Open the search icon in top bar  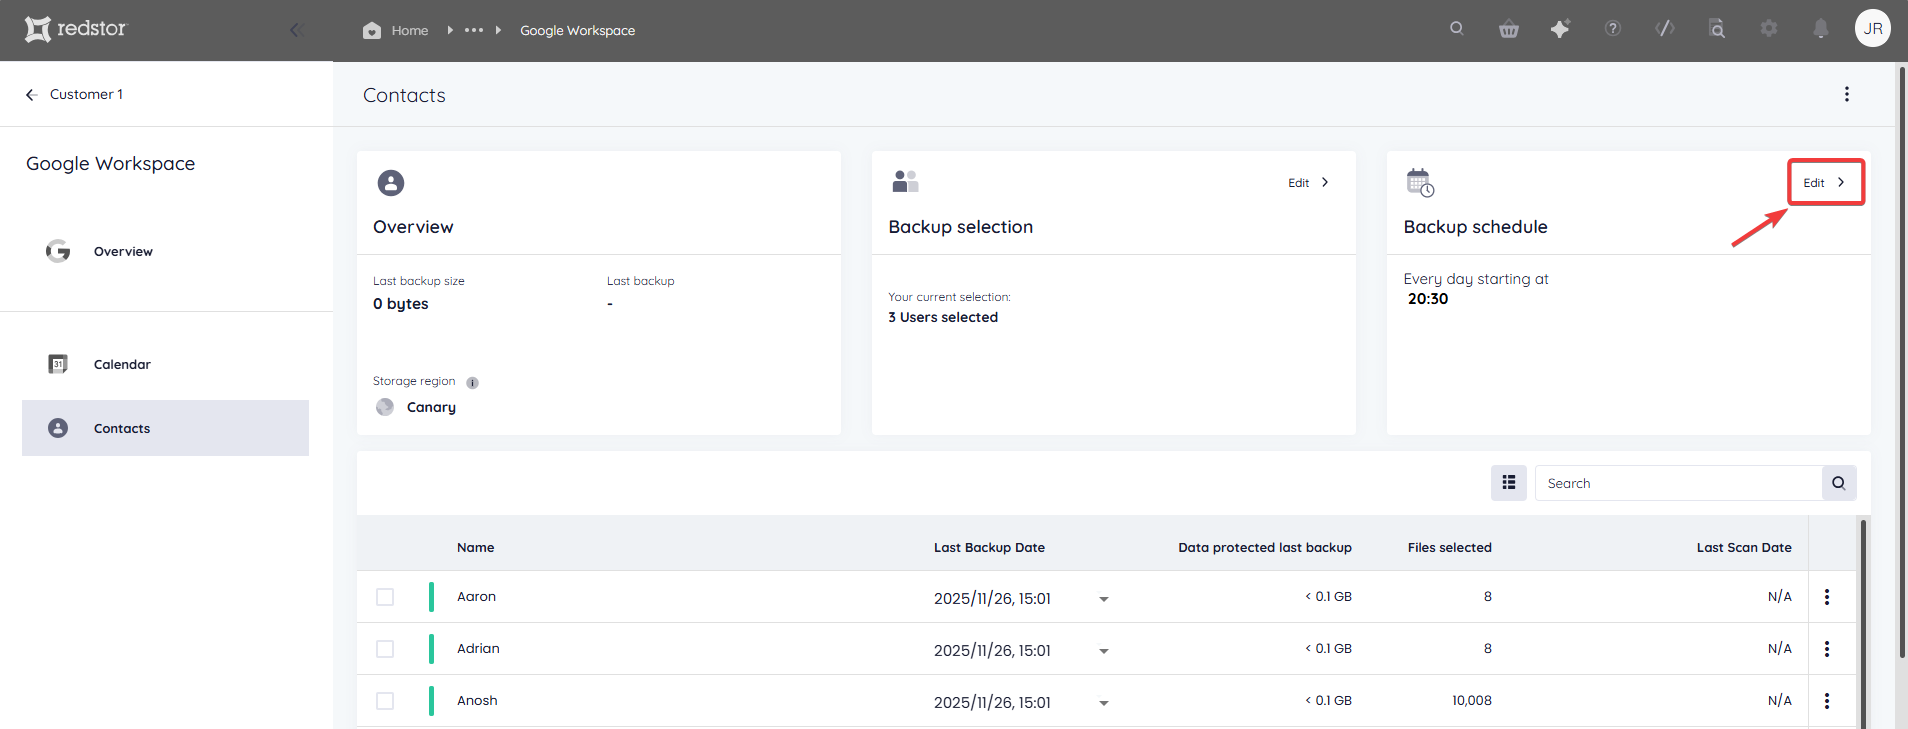click(1457, 28)
